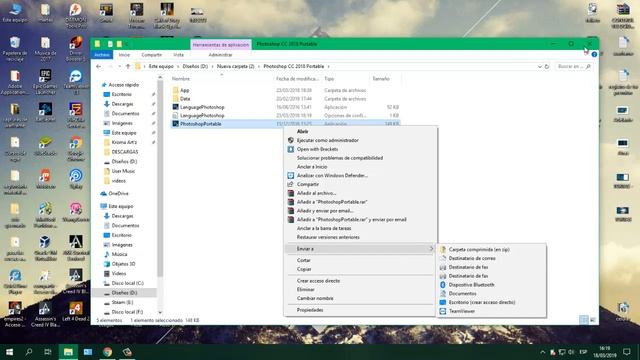Sort by Tamaño column header
Viewport: 640px width, 360px height.
click(x=381, y=79)
